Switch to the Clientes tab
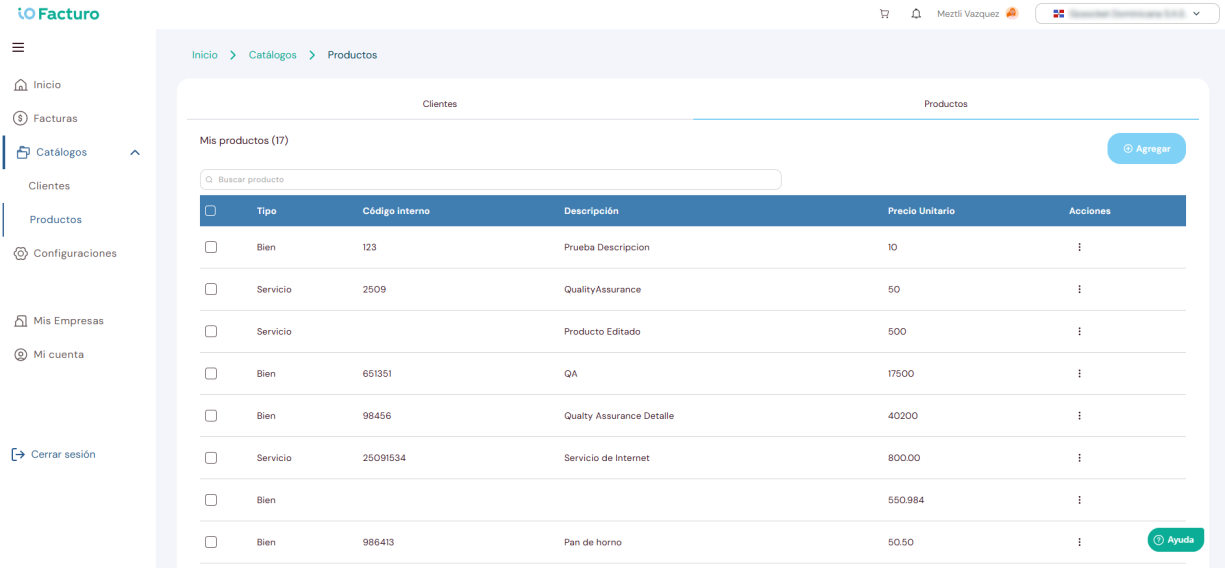Image resolution: width=1225 pixels, height=568 pixels. click(440, 104)
